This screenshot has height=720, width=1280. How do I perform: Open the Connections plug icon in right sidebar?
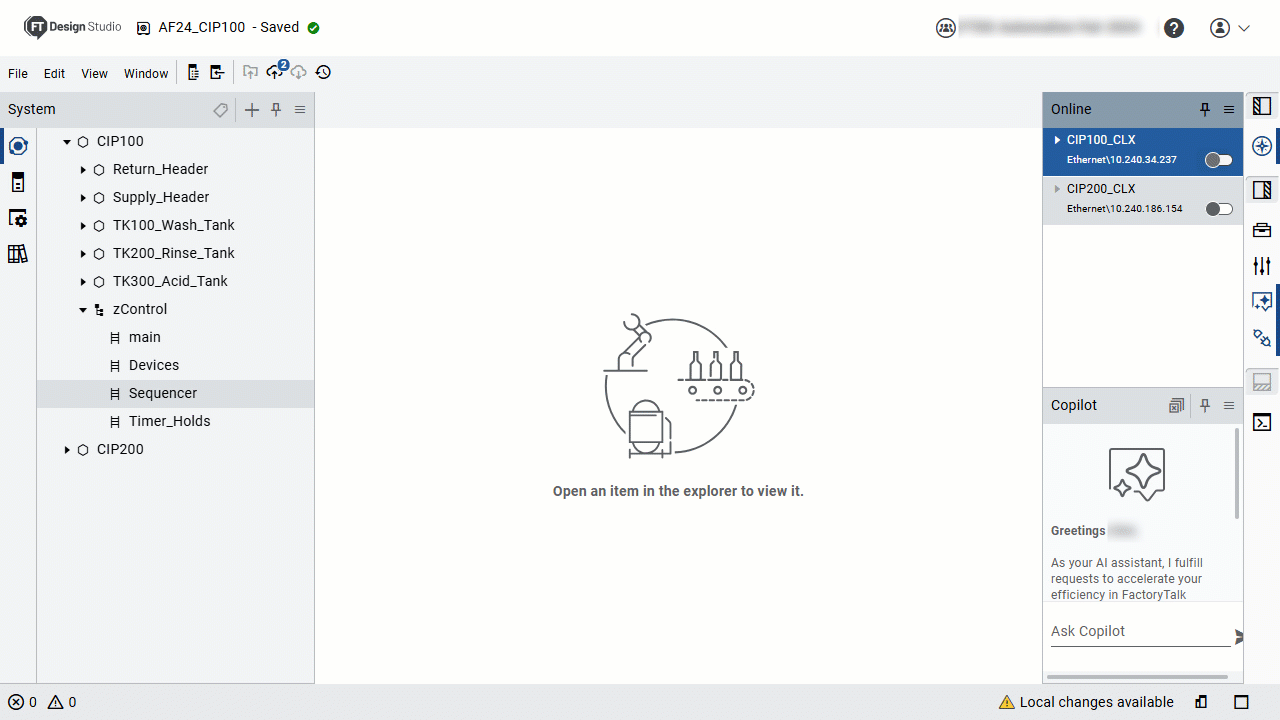(x=1262, y=338)
